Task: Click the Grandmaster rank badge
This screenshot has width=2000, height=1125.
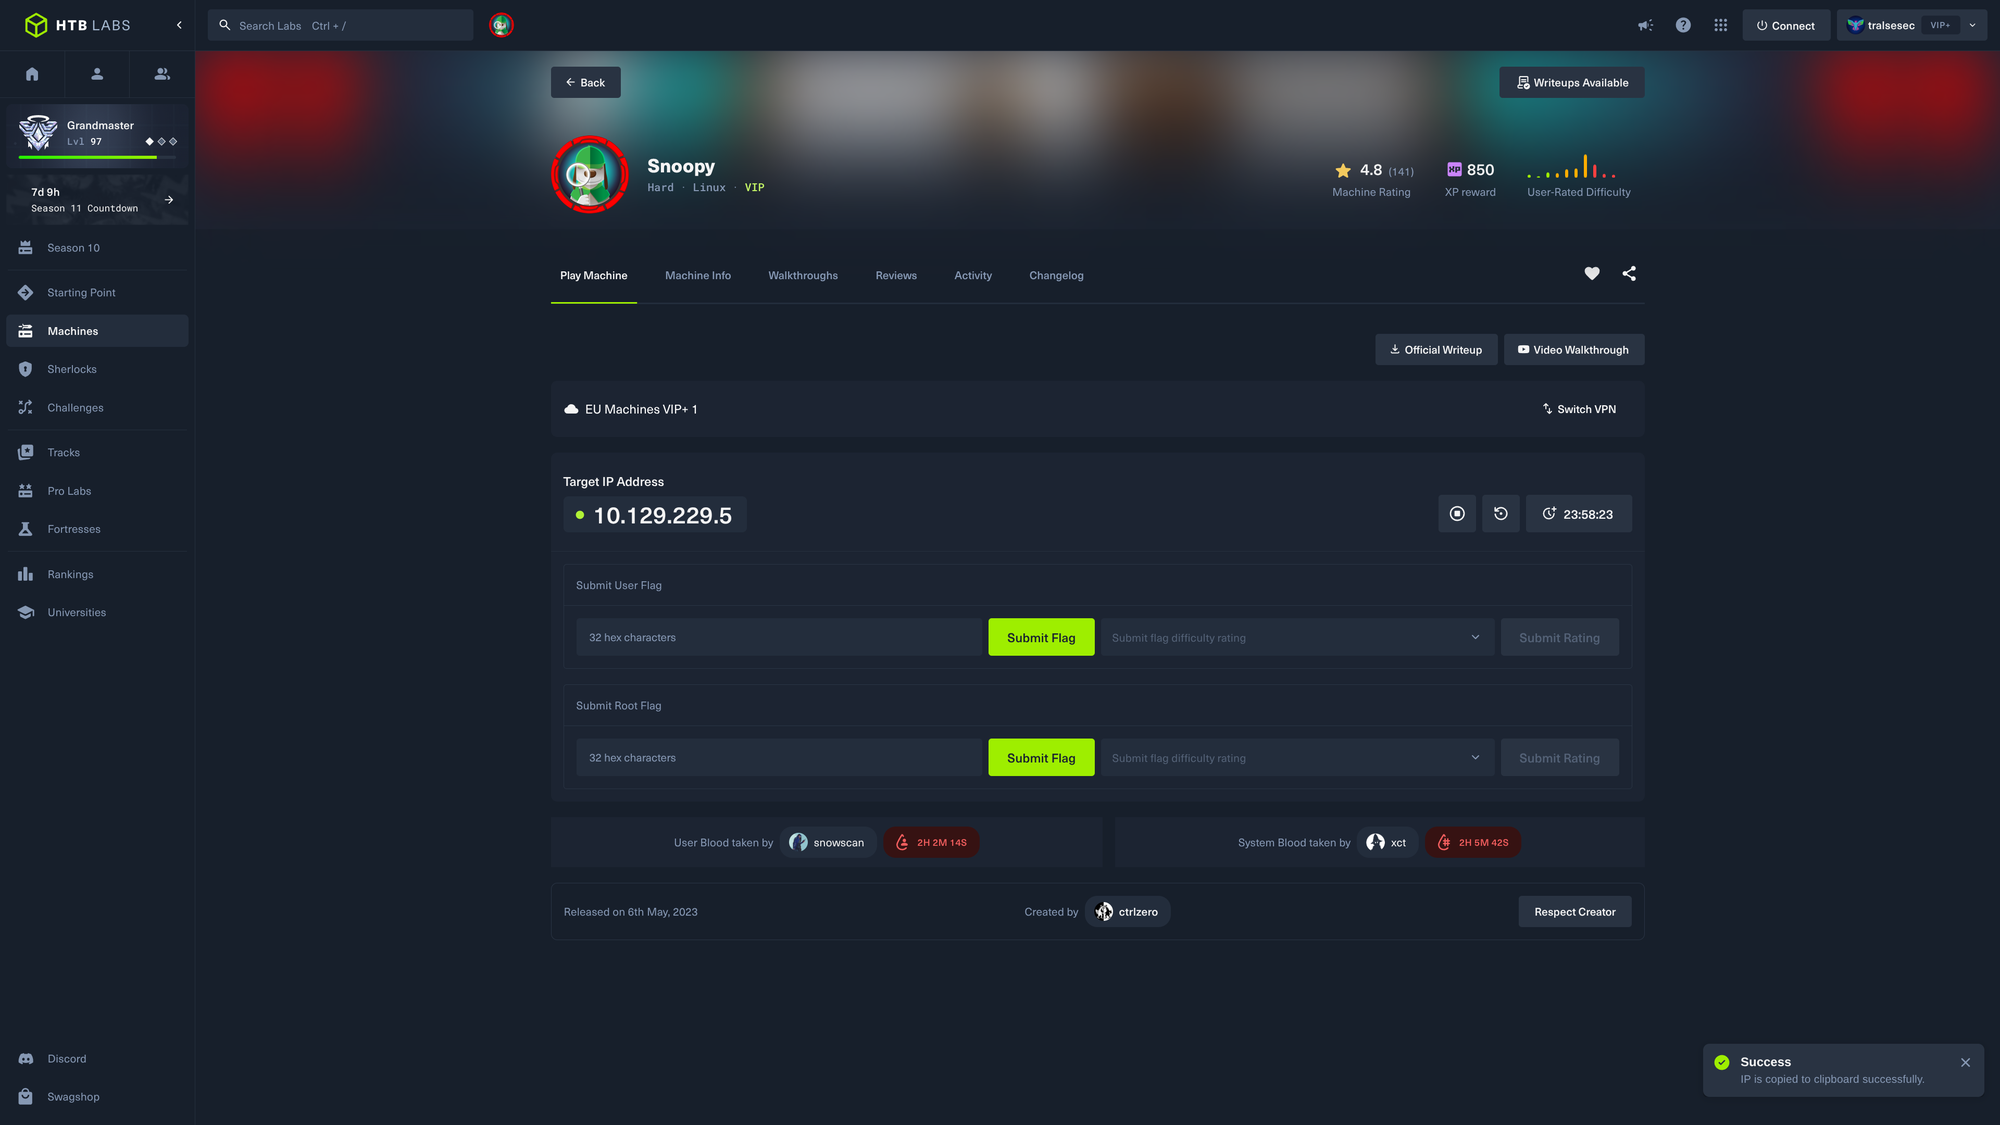Action: point(38,132)
